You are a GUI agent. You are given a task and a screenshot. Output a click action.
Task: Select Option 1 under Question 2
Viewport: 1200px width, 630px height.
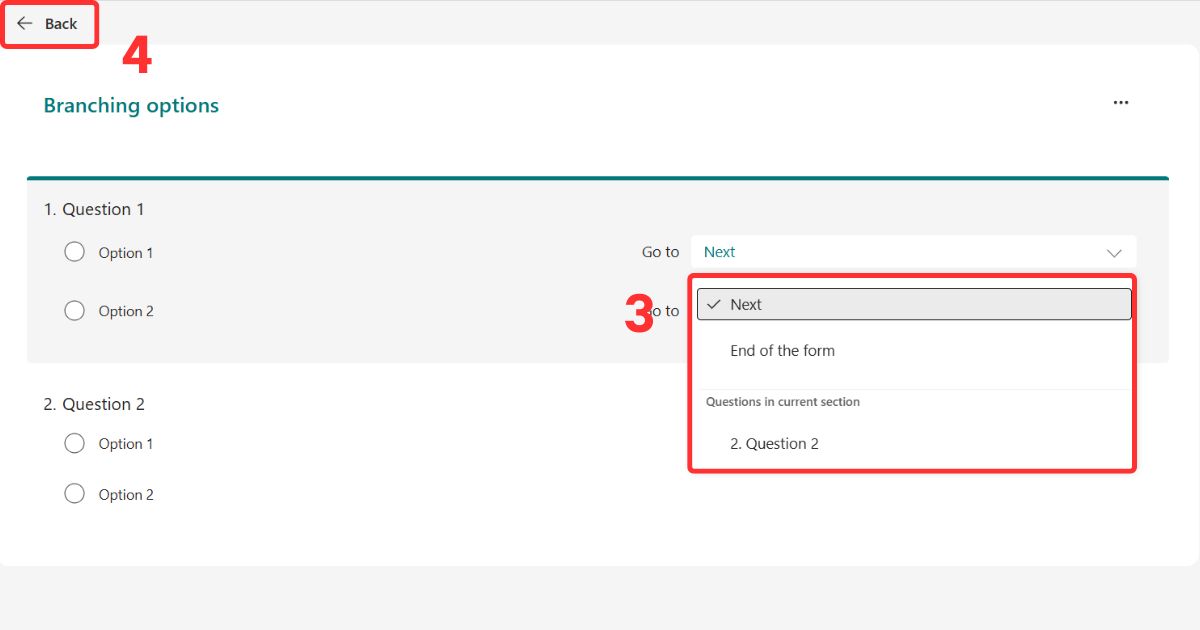tap(74, 443)
